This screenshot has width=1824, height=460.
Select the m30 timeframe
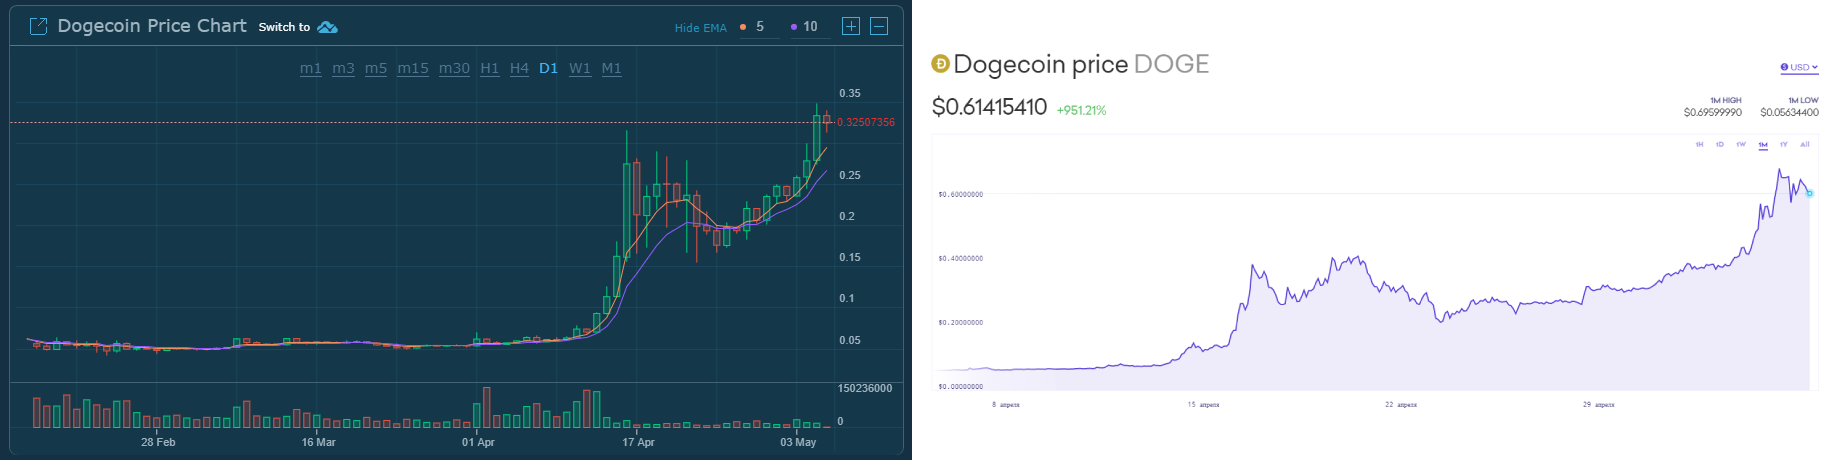pyautogui.click(x=454, y=68)
